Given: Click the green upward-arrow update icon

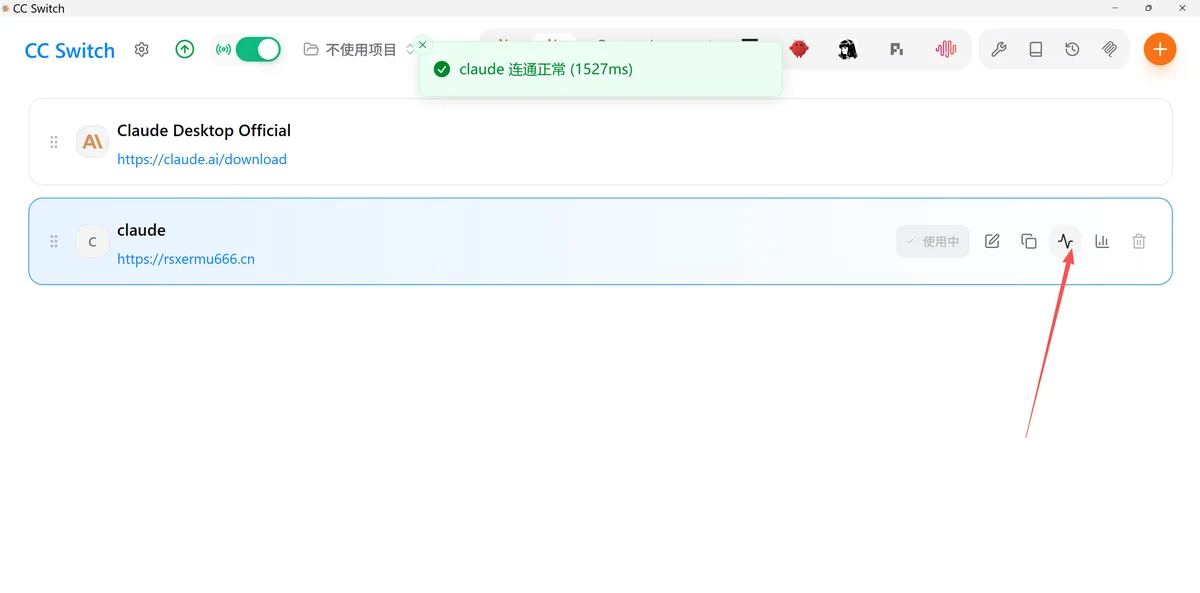Looking at the screenshot, I should [x=185, y=49].
